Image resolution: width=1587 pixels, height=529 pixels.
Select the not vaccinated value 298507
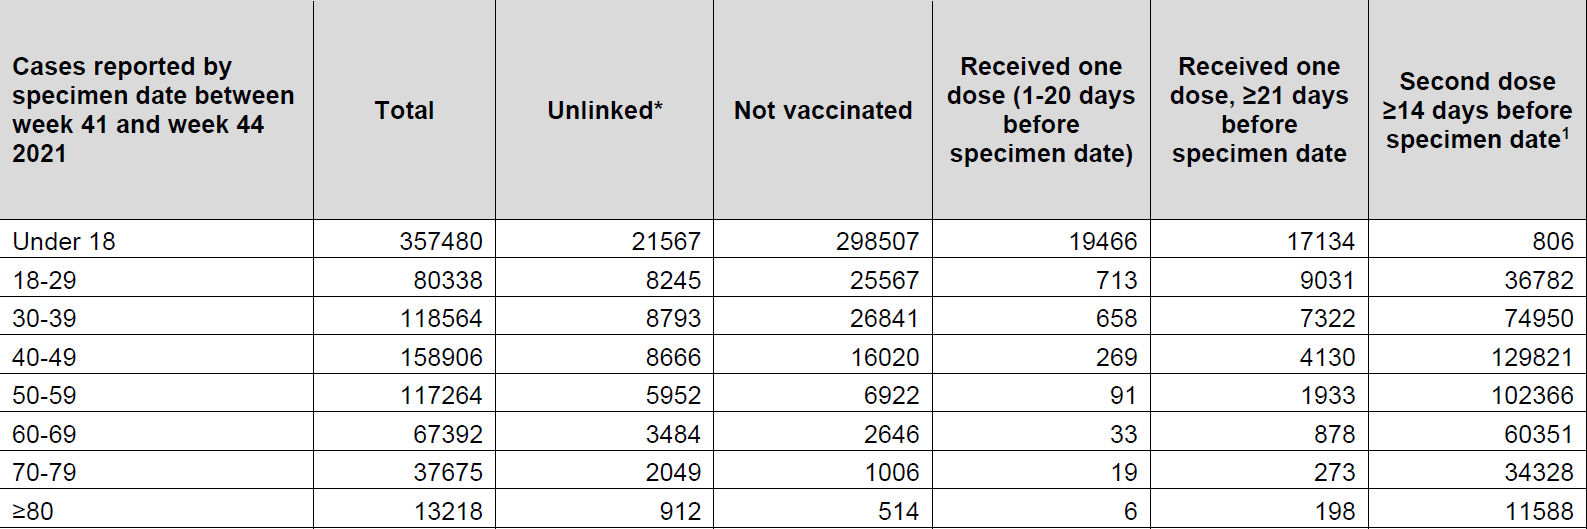pos(877,241)
